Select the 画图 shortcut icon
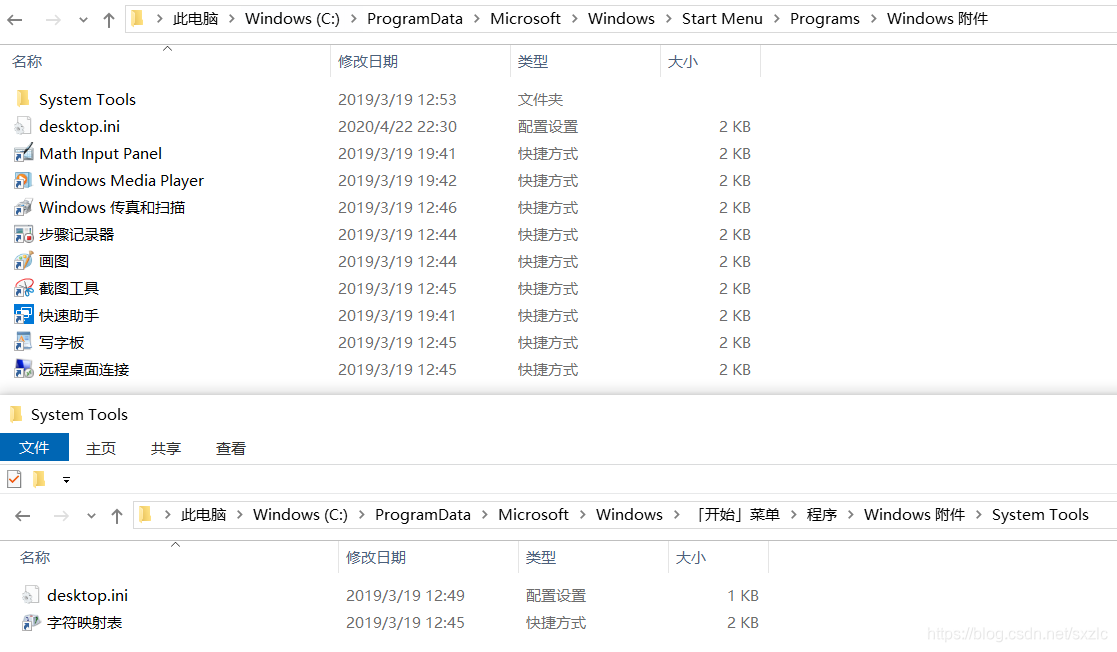The width and height of the screenshot is (1117, 652). 24,262
